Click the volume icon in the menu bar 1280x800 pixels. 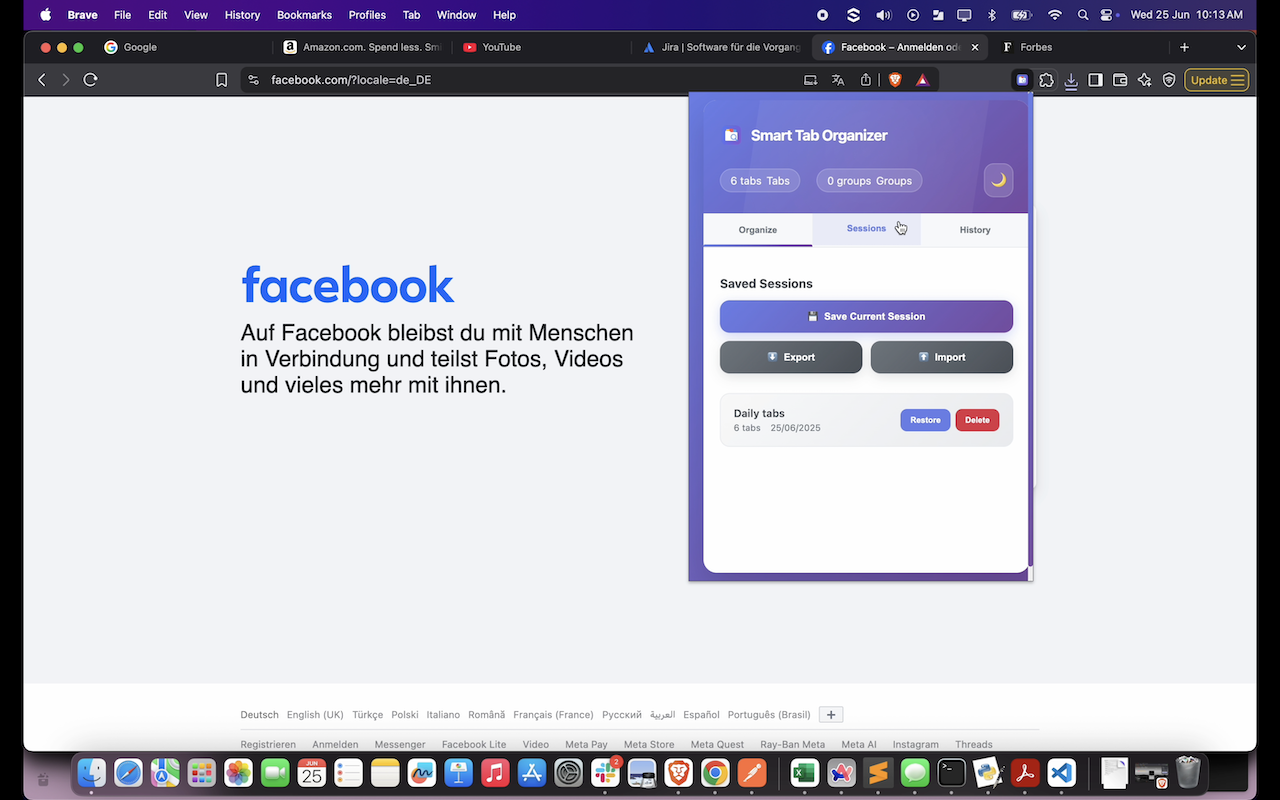pyautogui.click(x=883, y=15)
